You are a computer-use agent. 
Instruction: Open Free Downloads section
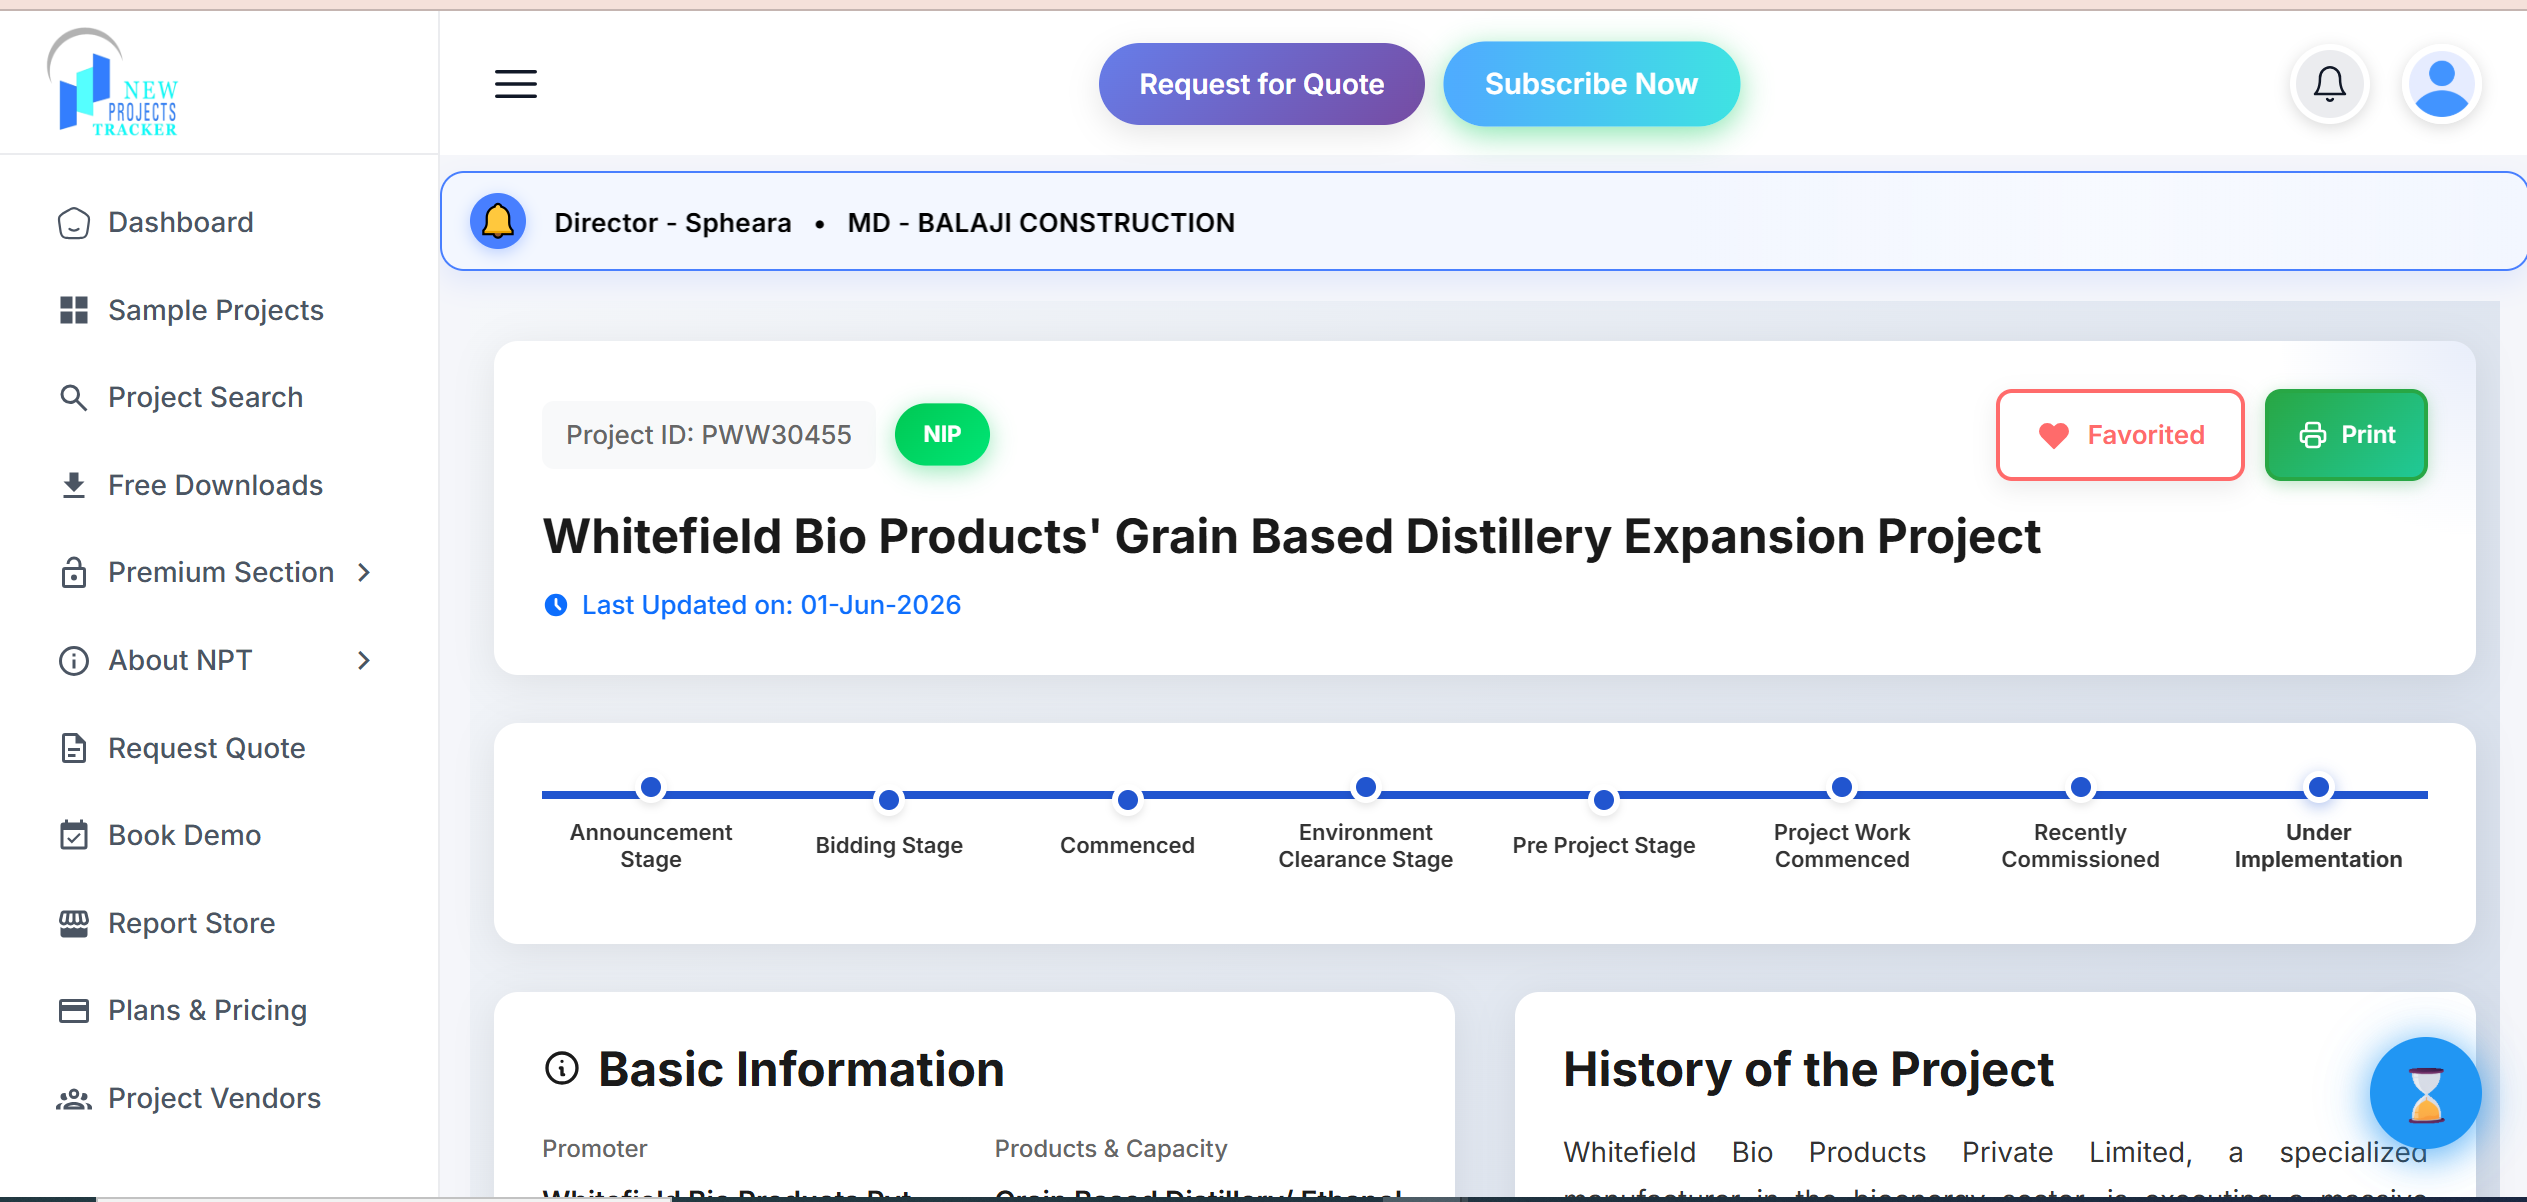(215, 485)
